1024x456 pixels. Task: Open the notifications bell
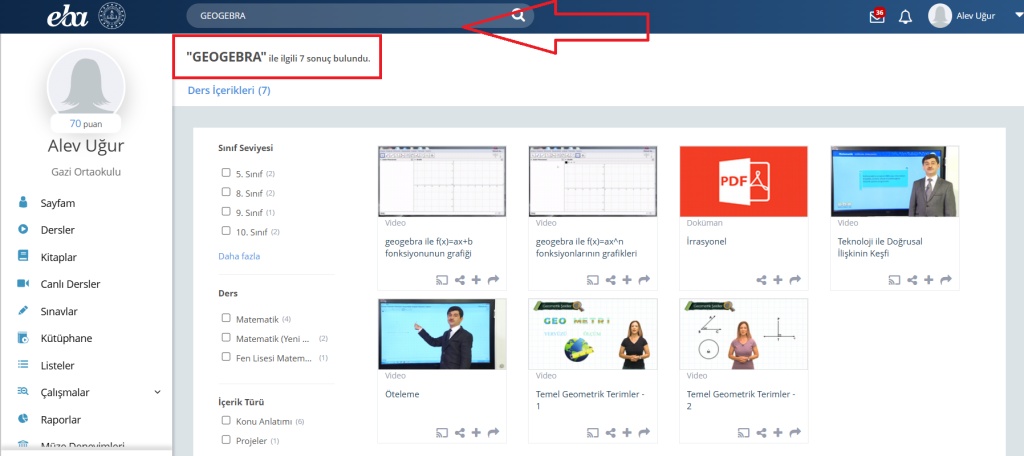905,17
